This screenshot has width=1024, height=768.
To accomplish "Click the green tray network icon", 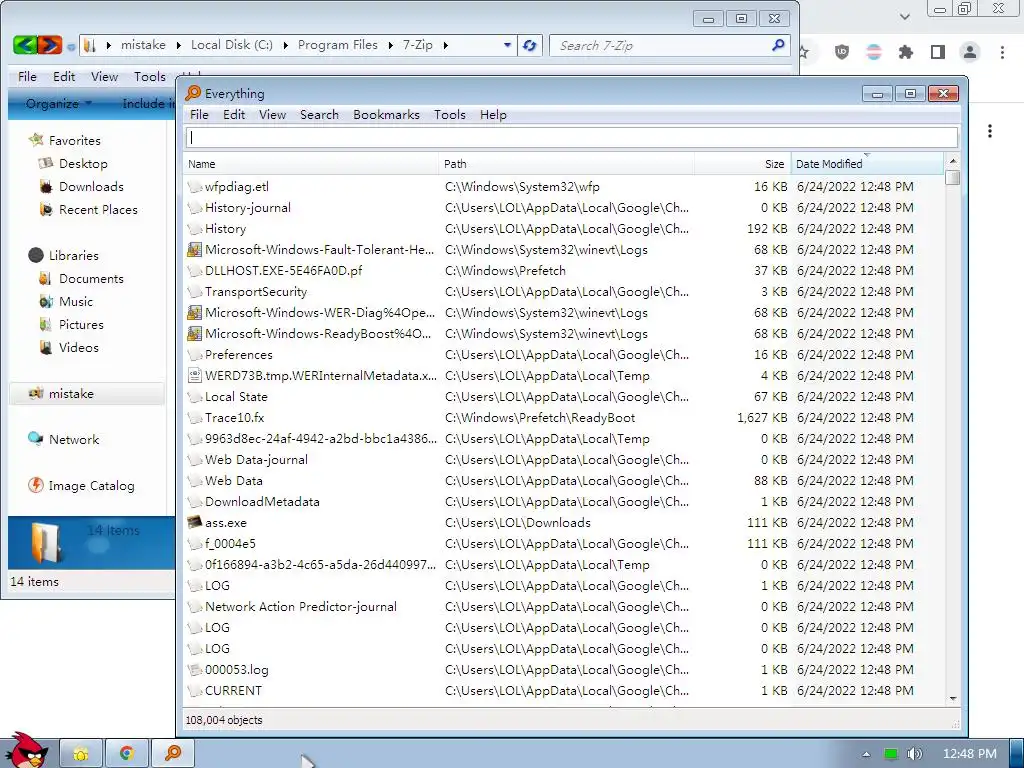I will click(x=891, y=754).
